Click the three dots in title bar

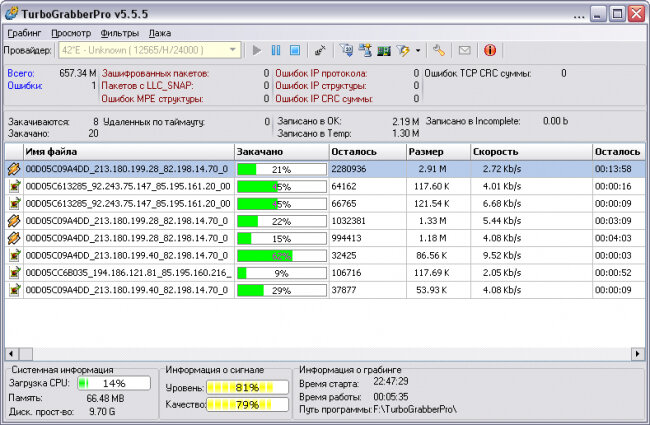pyautogui.click(x=579, y=17)
